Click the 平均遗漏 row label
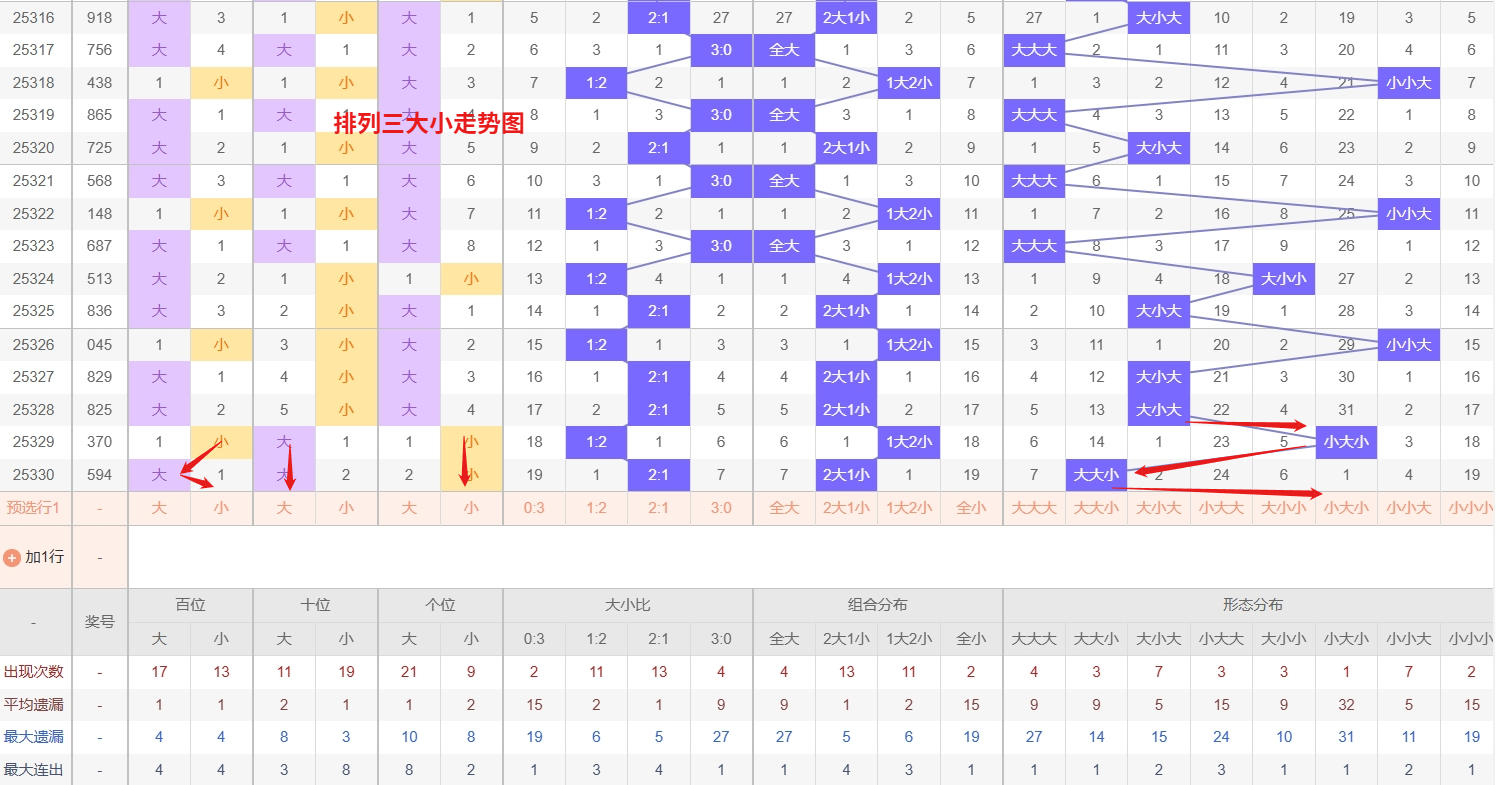The width and height of the screenshot is (1497, 785). point(34,705)
